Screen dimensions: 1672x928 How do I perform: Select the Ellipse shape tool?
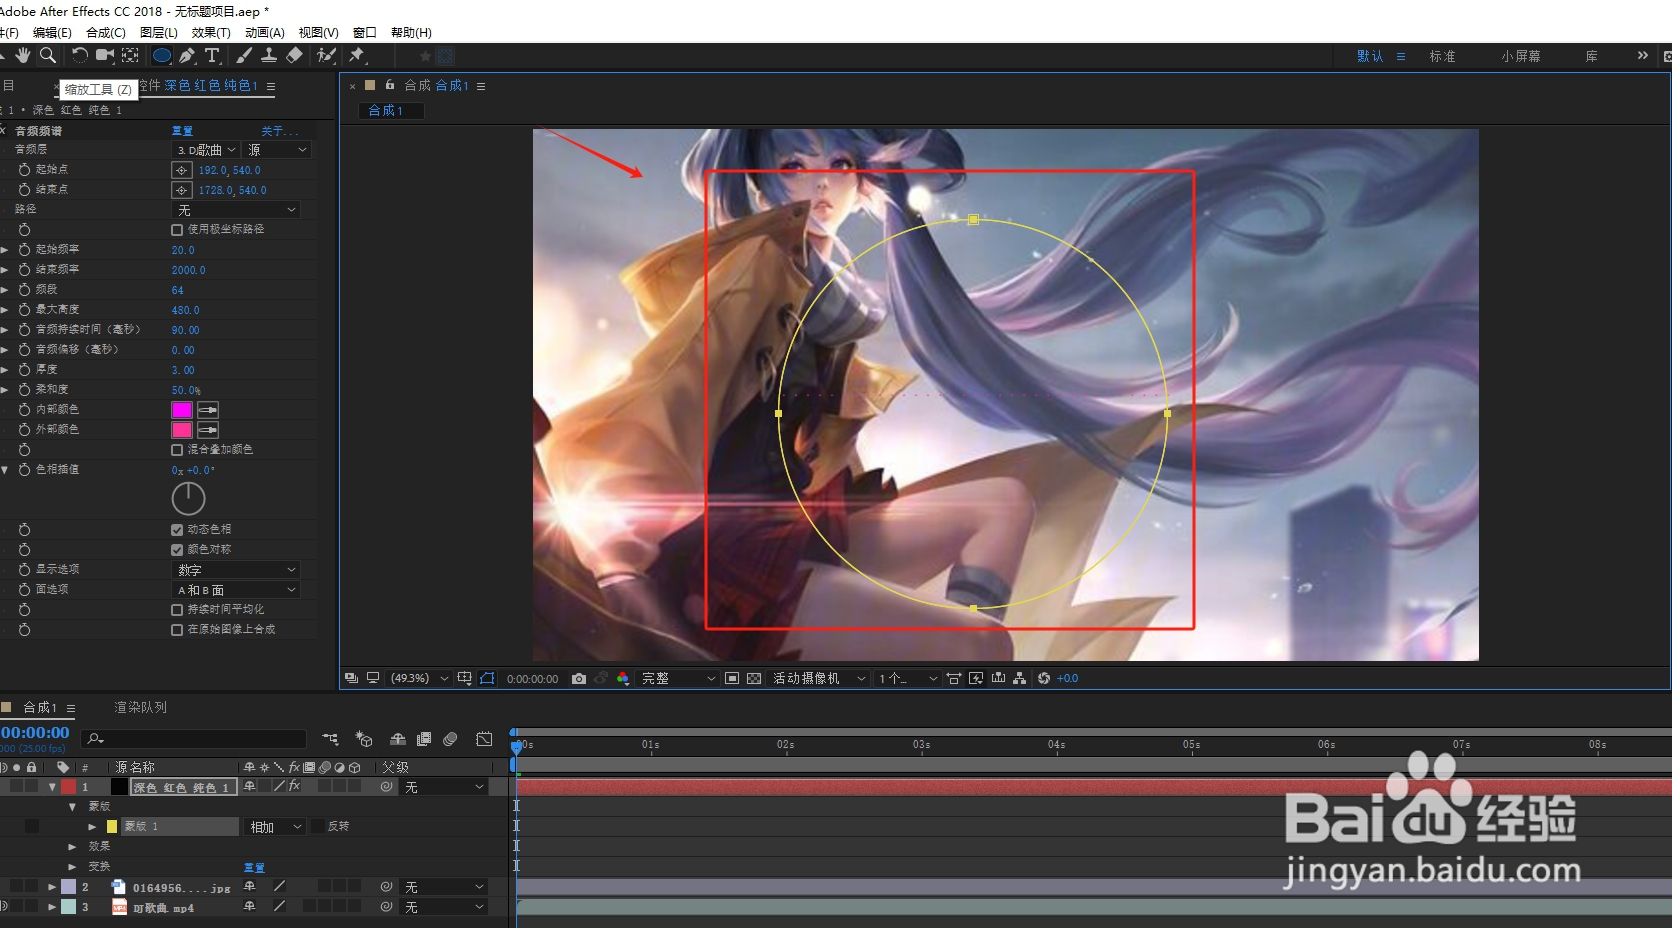161,55
